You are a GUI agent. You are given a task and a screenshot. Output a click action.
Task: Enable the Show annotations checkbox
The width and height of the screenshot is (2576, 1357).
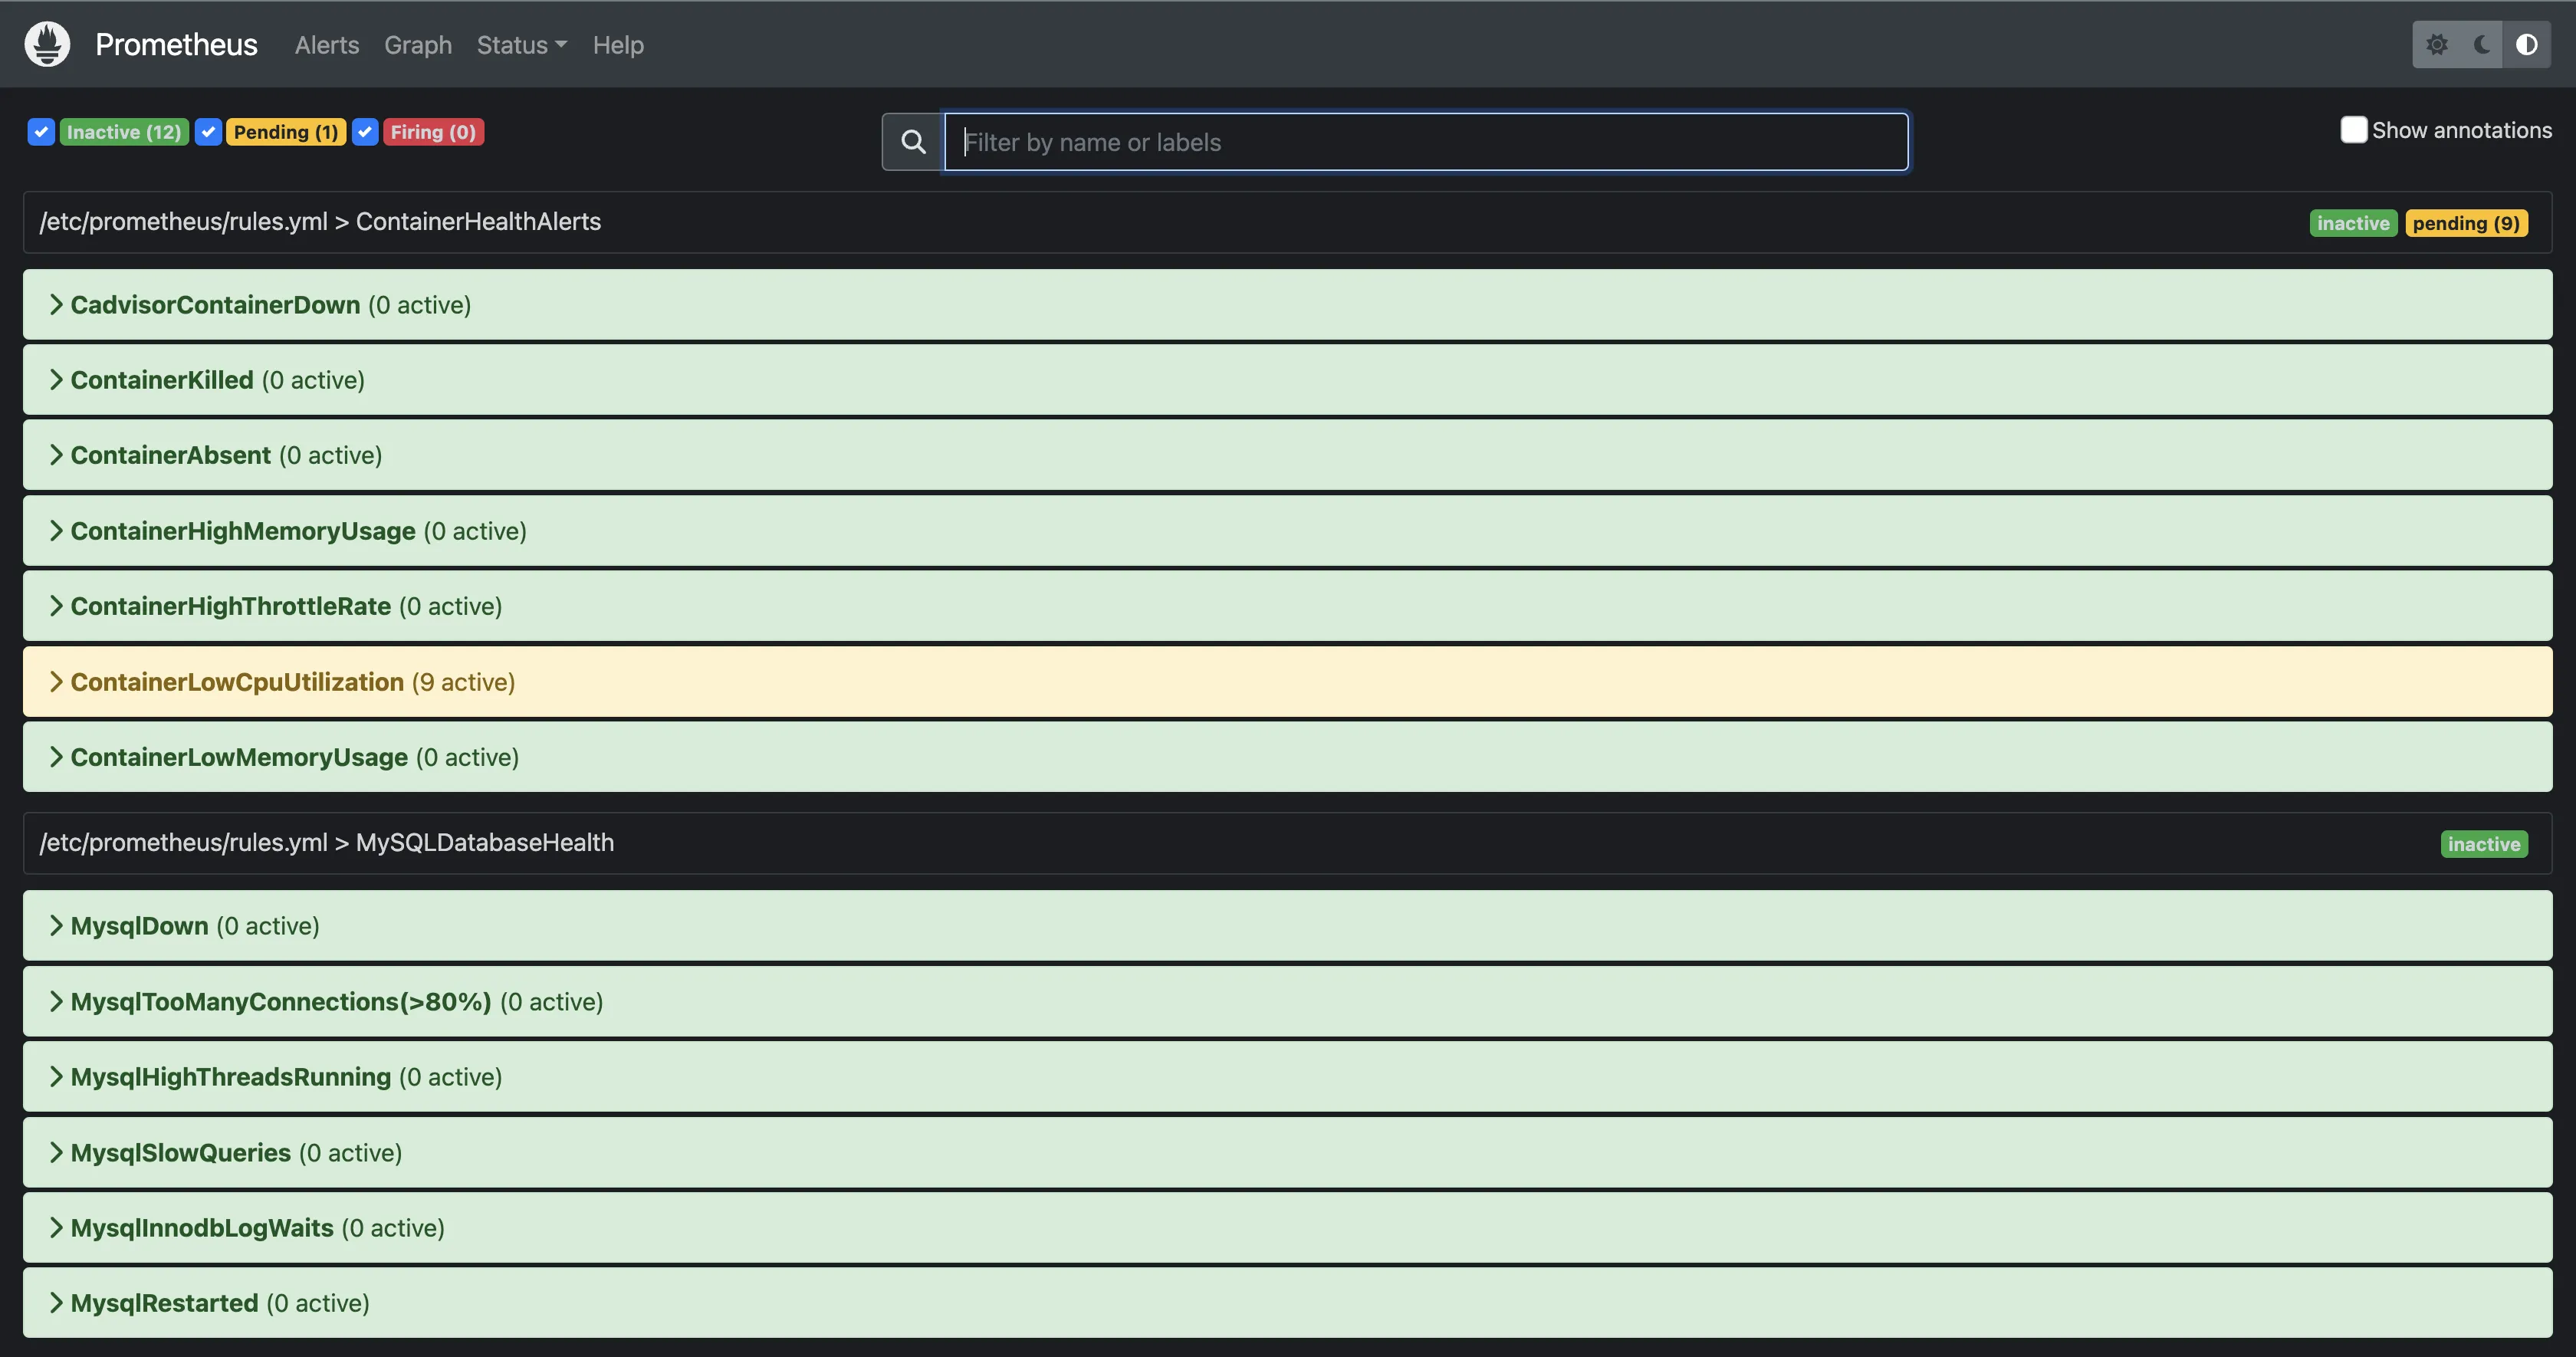[x=2353, y=130]
